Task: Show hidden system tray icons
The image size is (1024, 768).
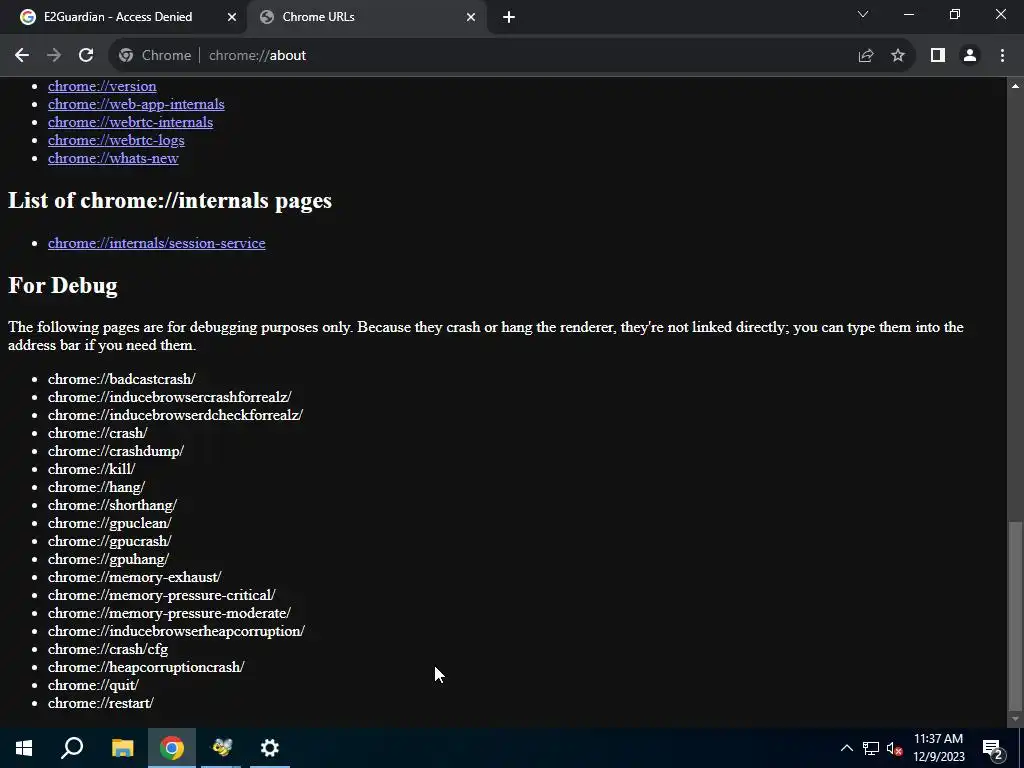Action: [x=846, y=748]
